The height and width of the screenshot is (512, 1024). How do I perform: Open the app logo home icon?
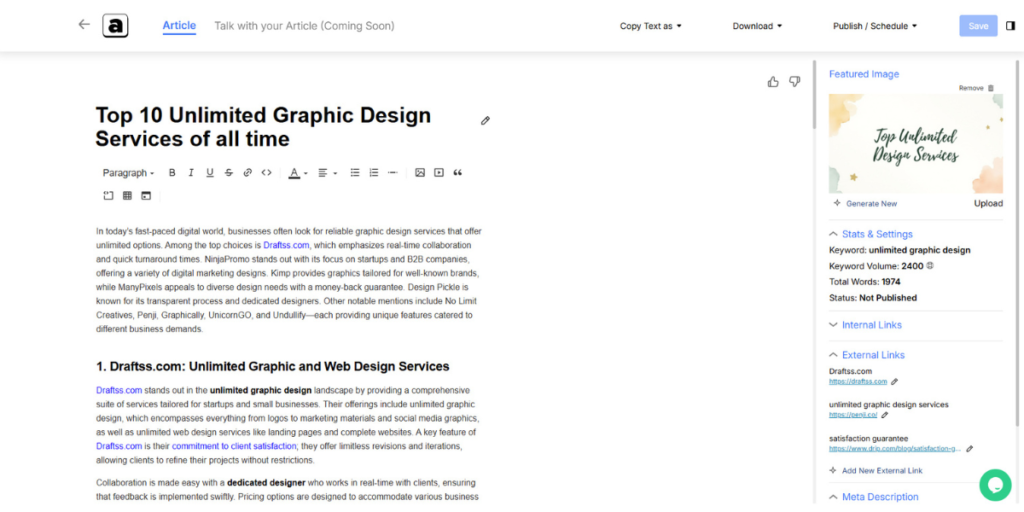point(115,25)
